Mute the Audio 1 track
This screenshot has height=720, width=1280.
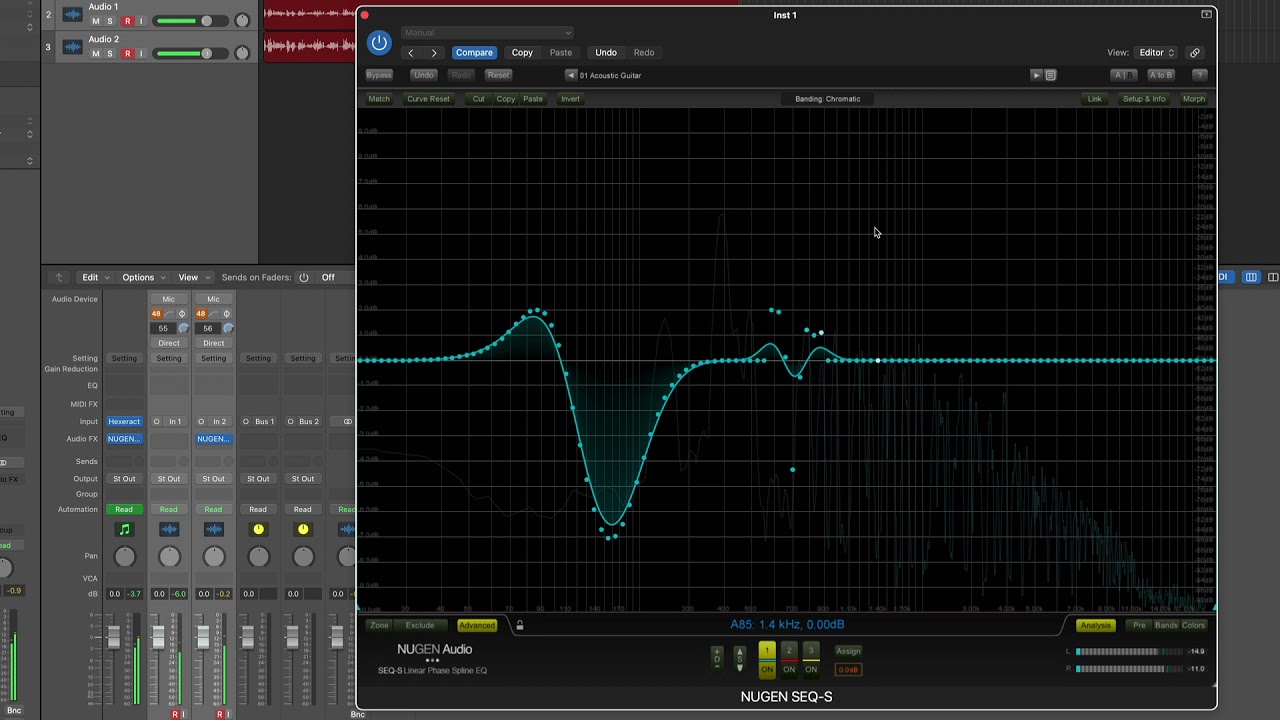coord(96,21)
